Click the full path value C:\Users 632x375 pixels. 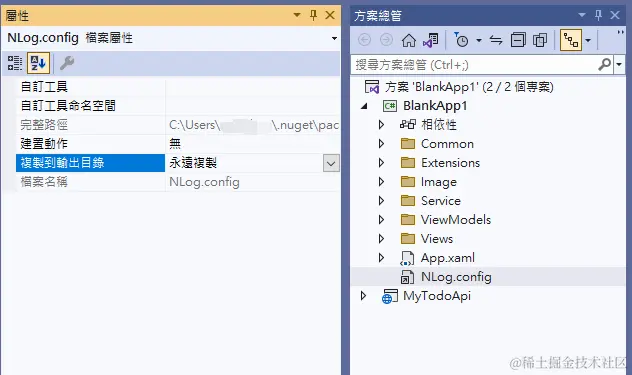[x=253, y=125]
